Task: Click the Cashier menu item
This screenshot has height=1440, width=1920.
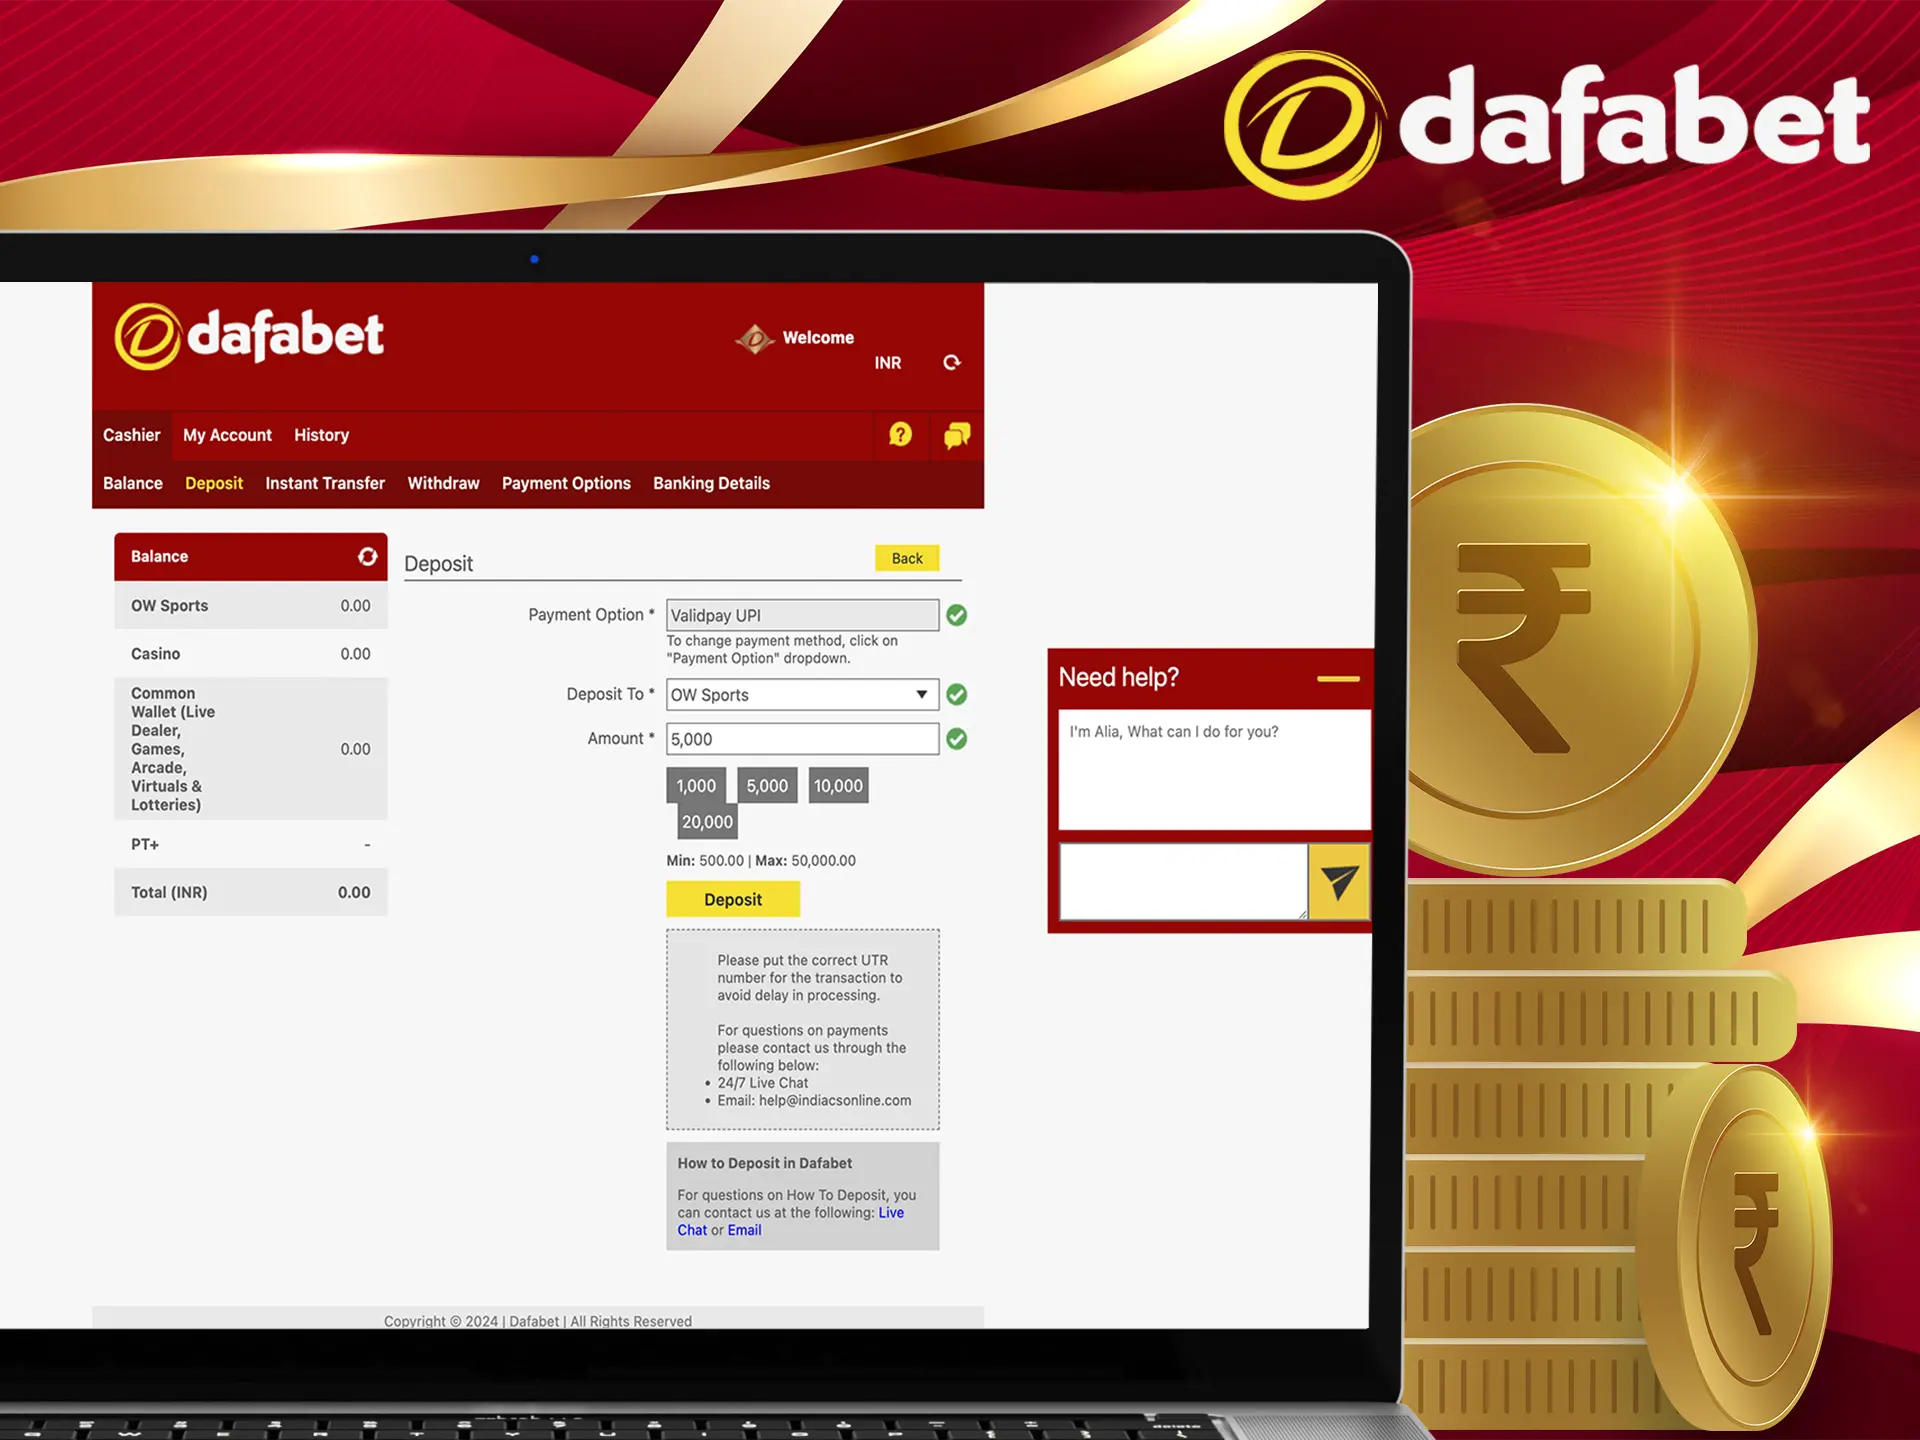Action: pyautogui.click(x=135, y=434)
